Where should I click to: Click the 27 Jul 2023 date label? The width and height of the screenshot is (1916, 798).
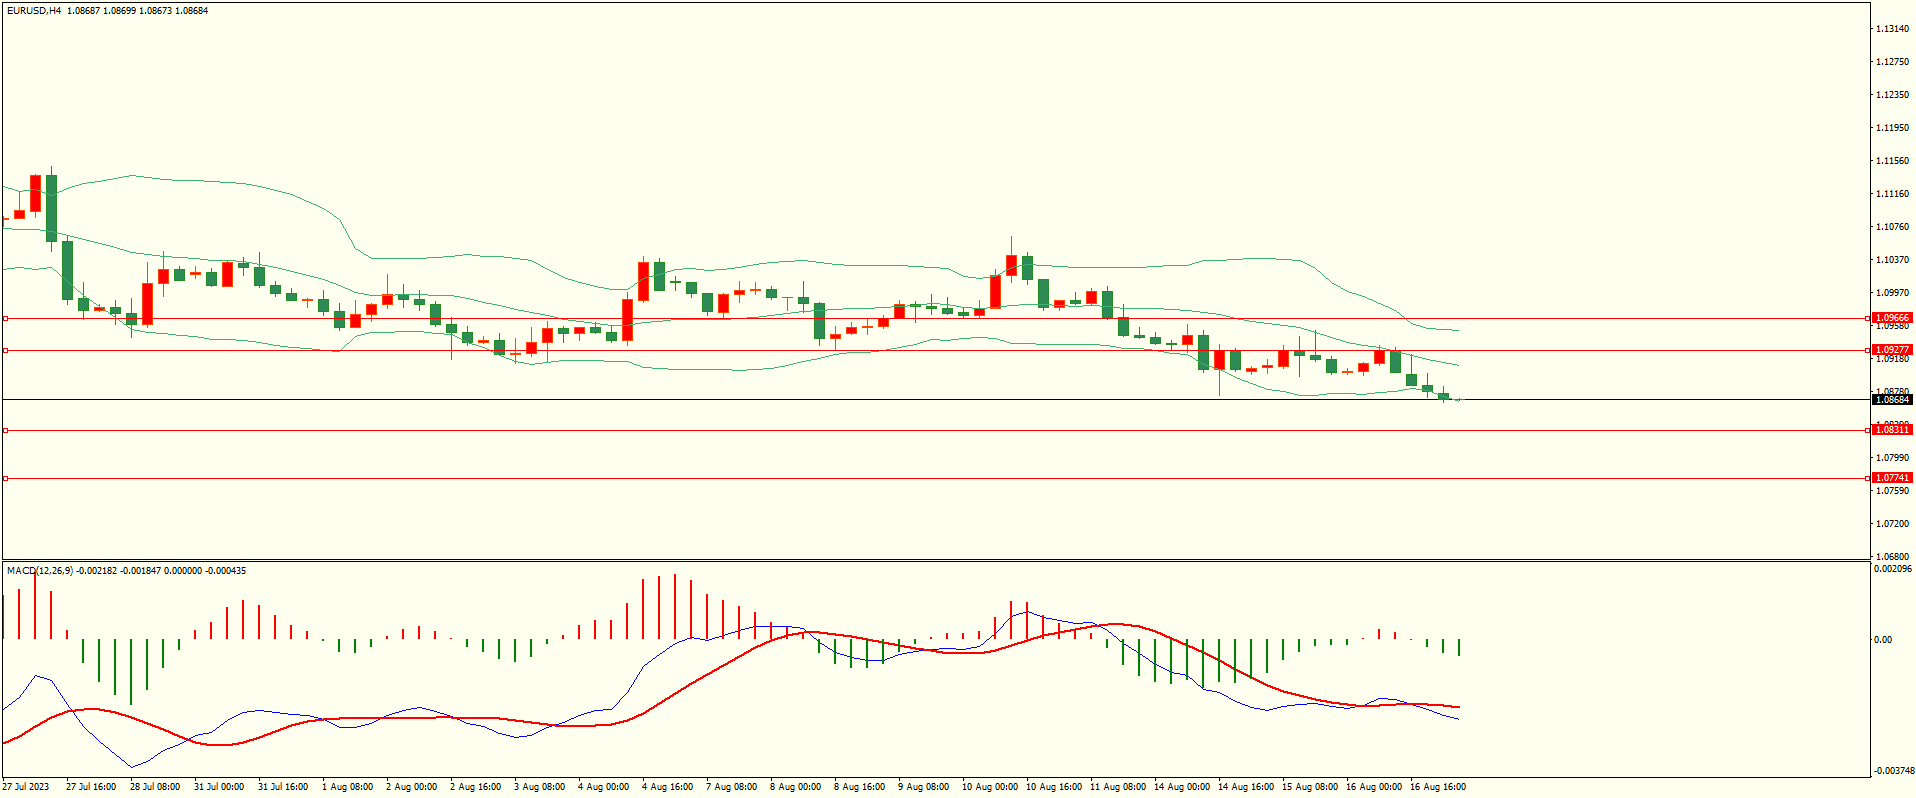pos(26,787)
